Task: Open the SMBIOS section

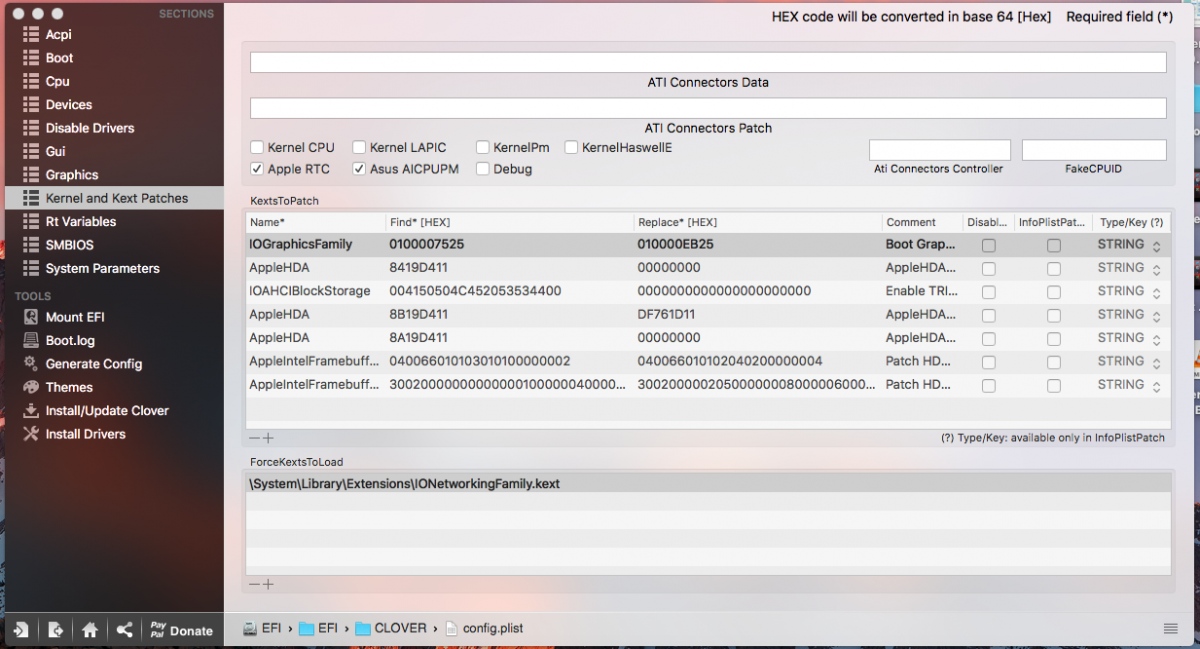Action: (x=69, y=245)
